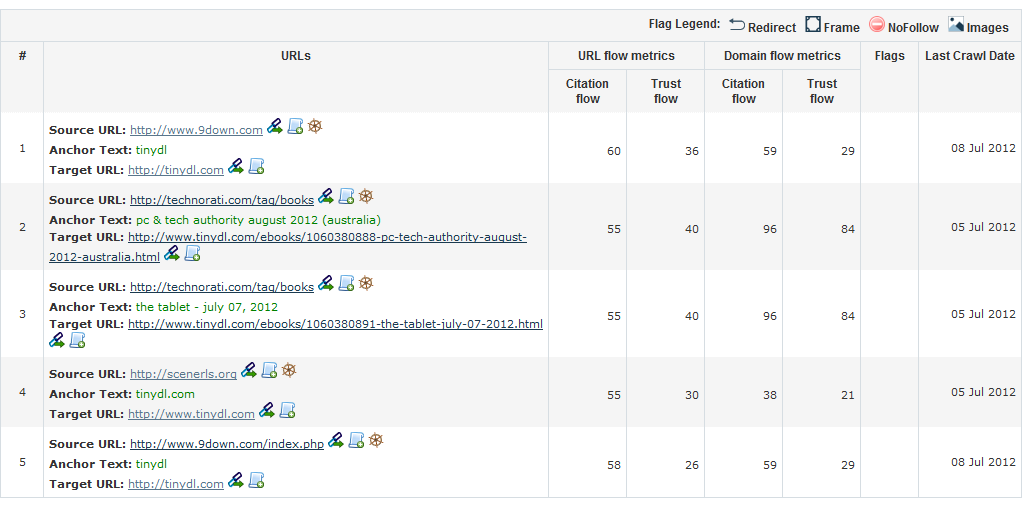Image resolution: width=1022 pixels, height=505 pixels.
Task: Open the http://scenerls.org source link
Action: click(183, 374)
